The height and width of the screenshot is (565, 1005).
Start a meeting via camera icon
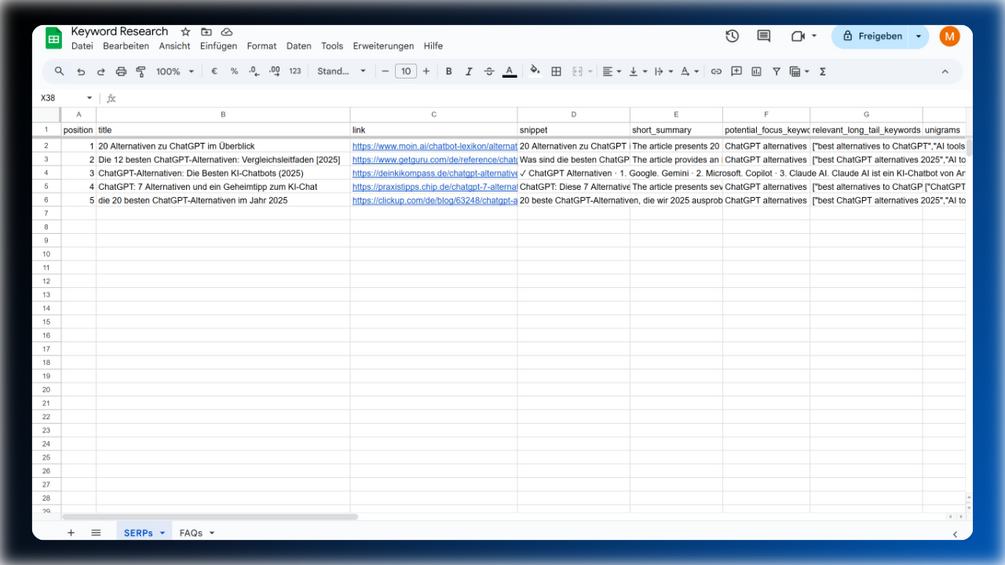pyautogui.click(x=797, y=37)
